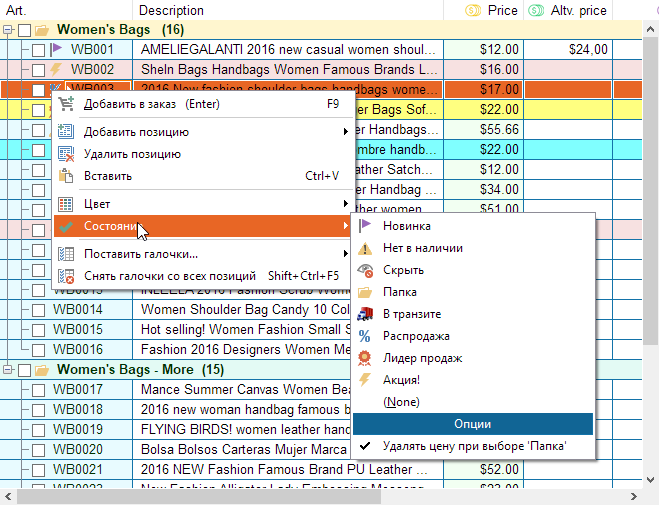659x505 pixels.
Task: Choose Добавить в заказ (Enter) menu item
Action: [201, 104]
